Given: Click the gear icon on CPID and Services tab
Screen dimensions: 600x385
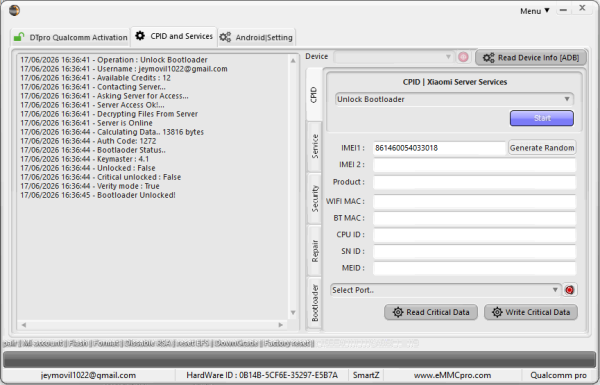Looking at the screenshot, I should (x=140, y=36).
